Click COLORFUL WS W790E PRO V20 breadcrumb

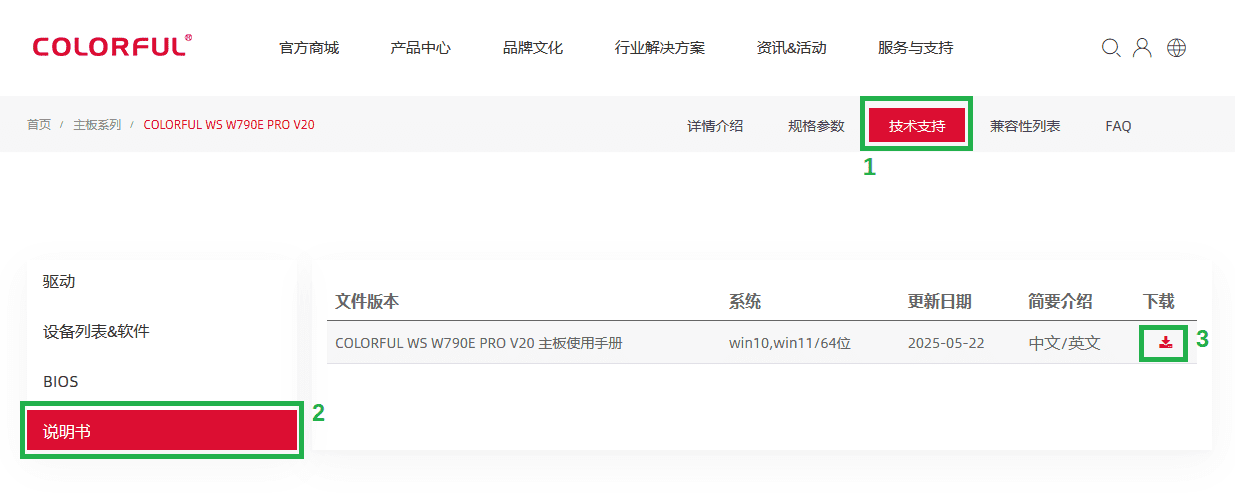[229, 125]
